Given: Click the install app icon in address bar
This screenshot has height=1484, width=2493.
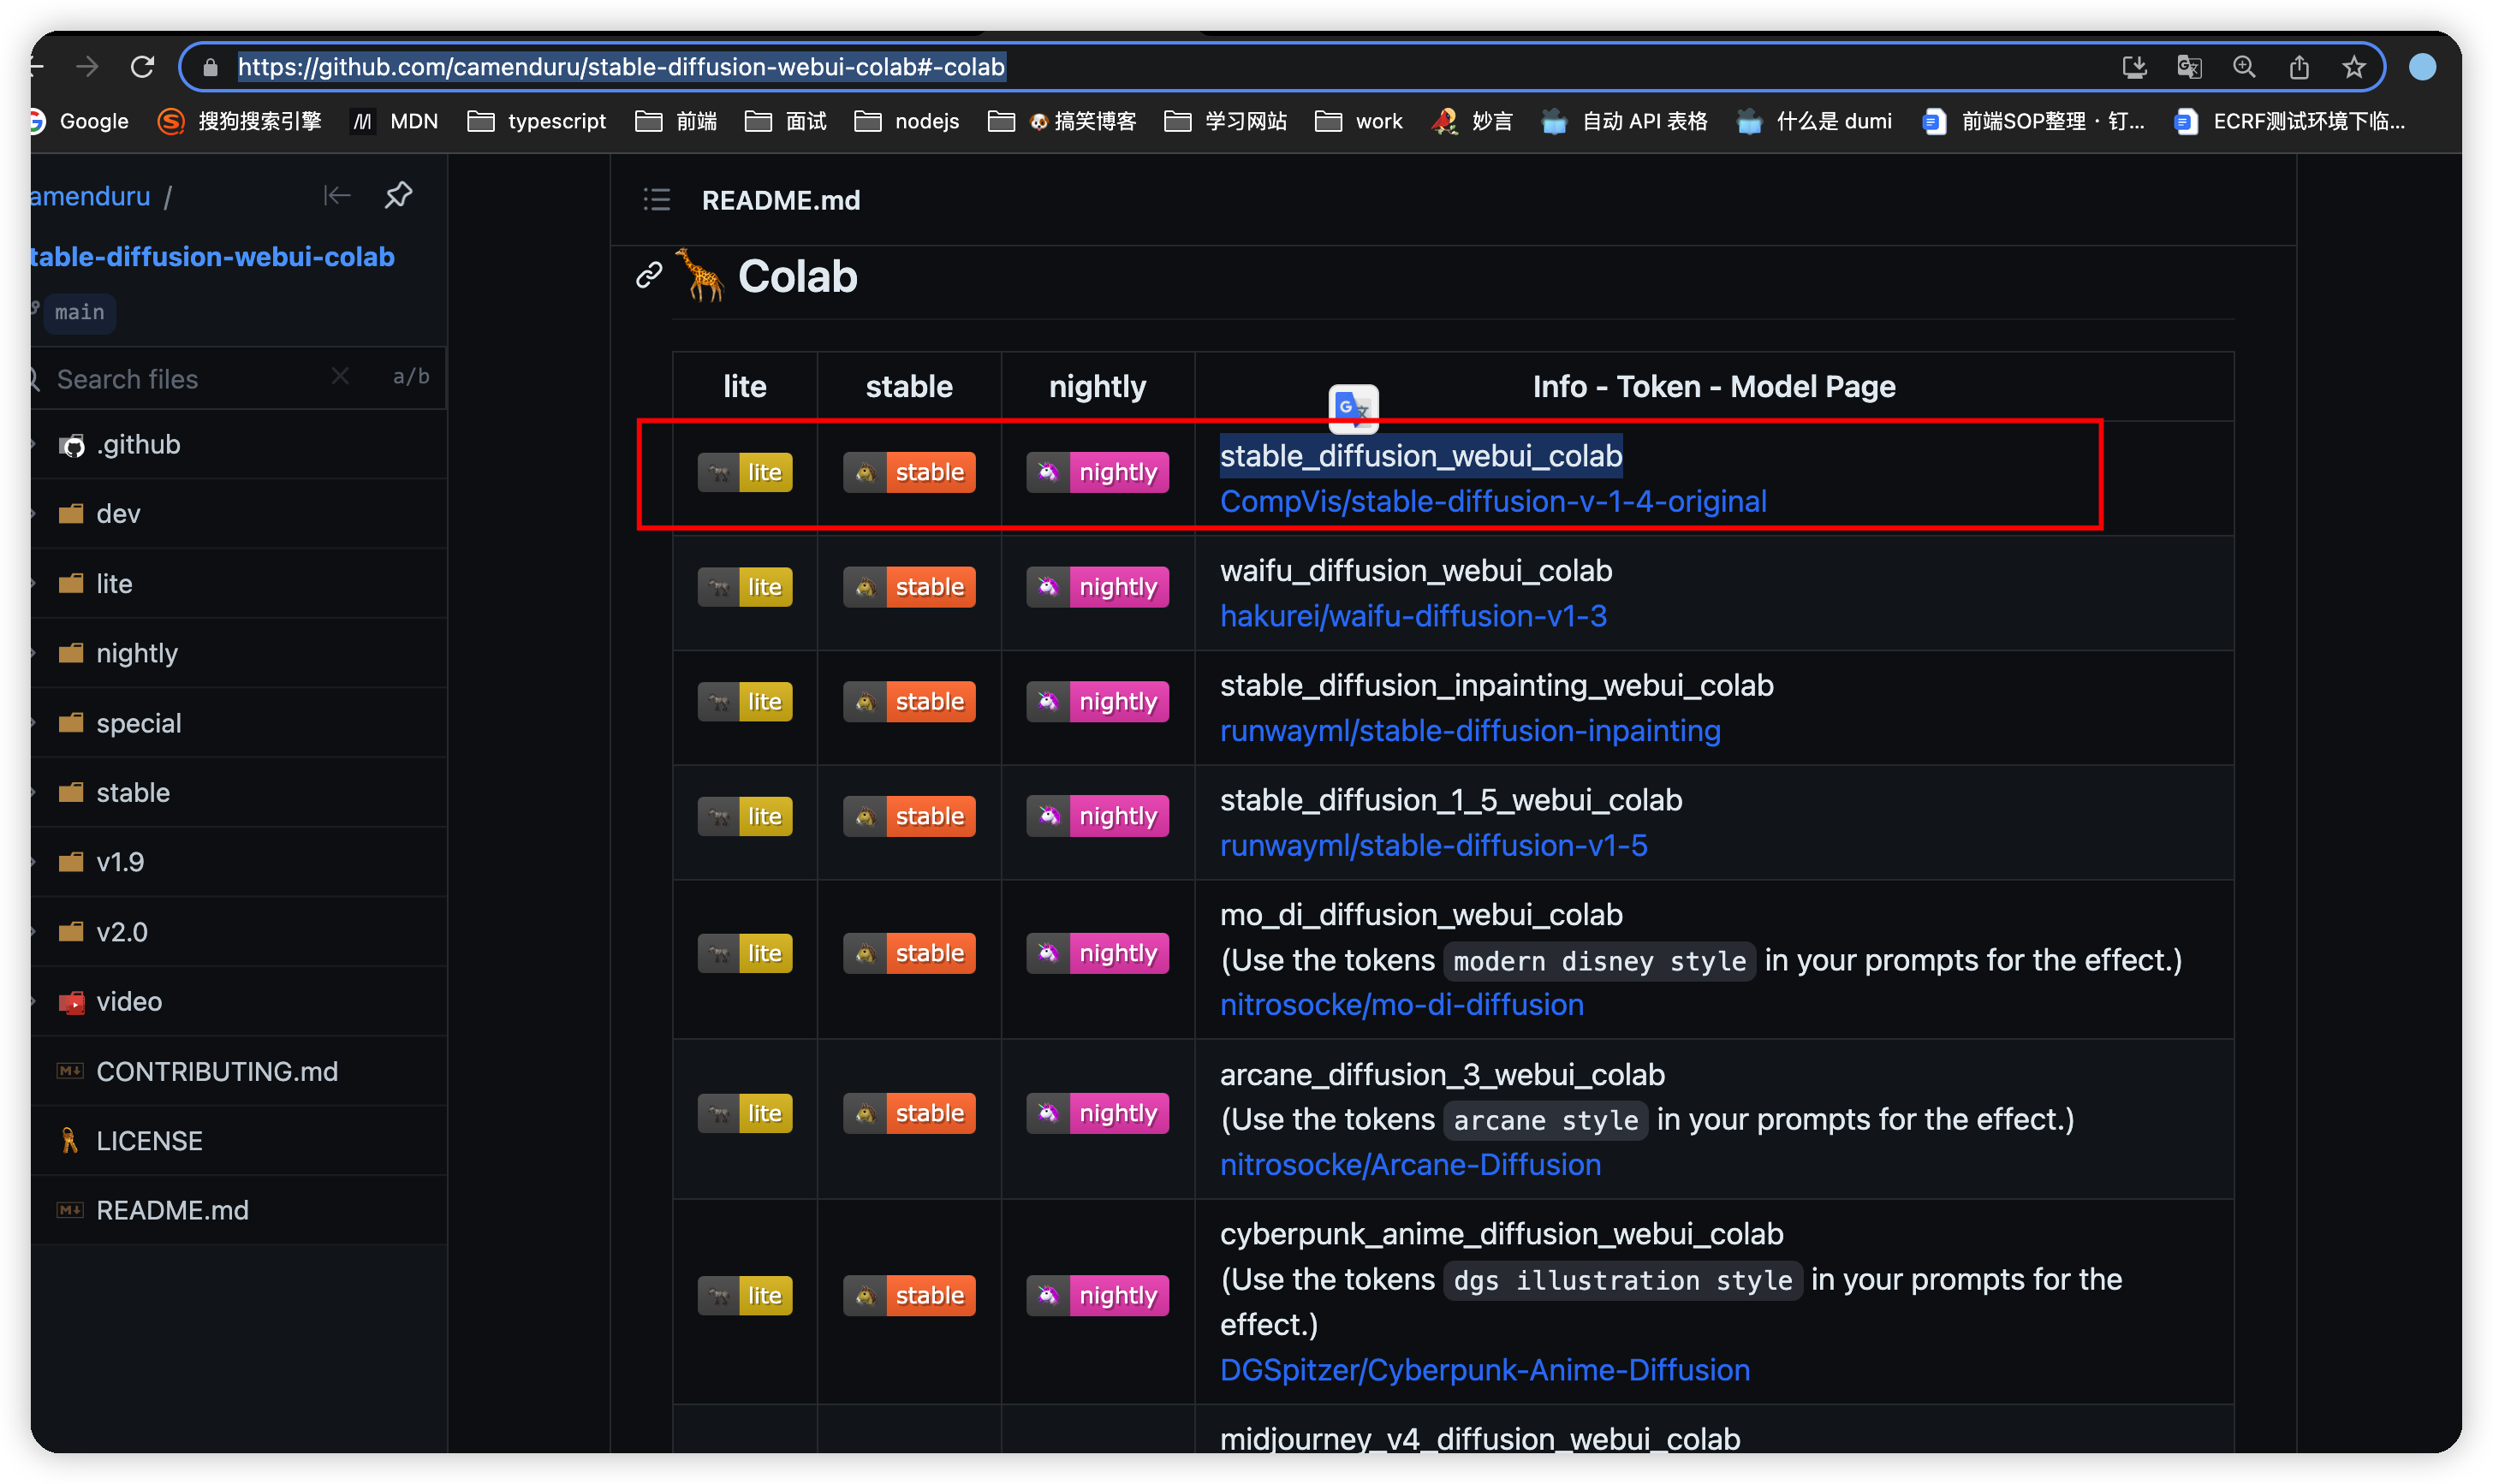Looking at the screenshot, I should tap(2134, 67).
